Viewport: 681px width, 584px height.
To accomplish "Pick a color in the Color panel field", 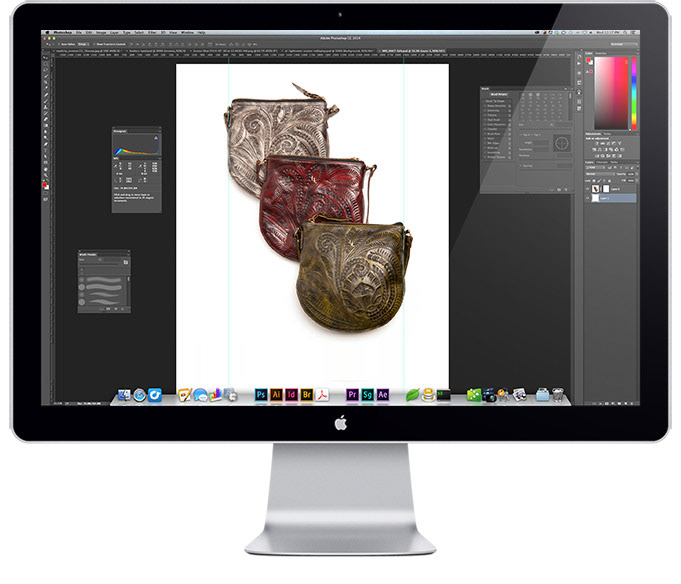I will (x=611, y=93).
